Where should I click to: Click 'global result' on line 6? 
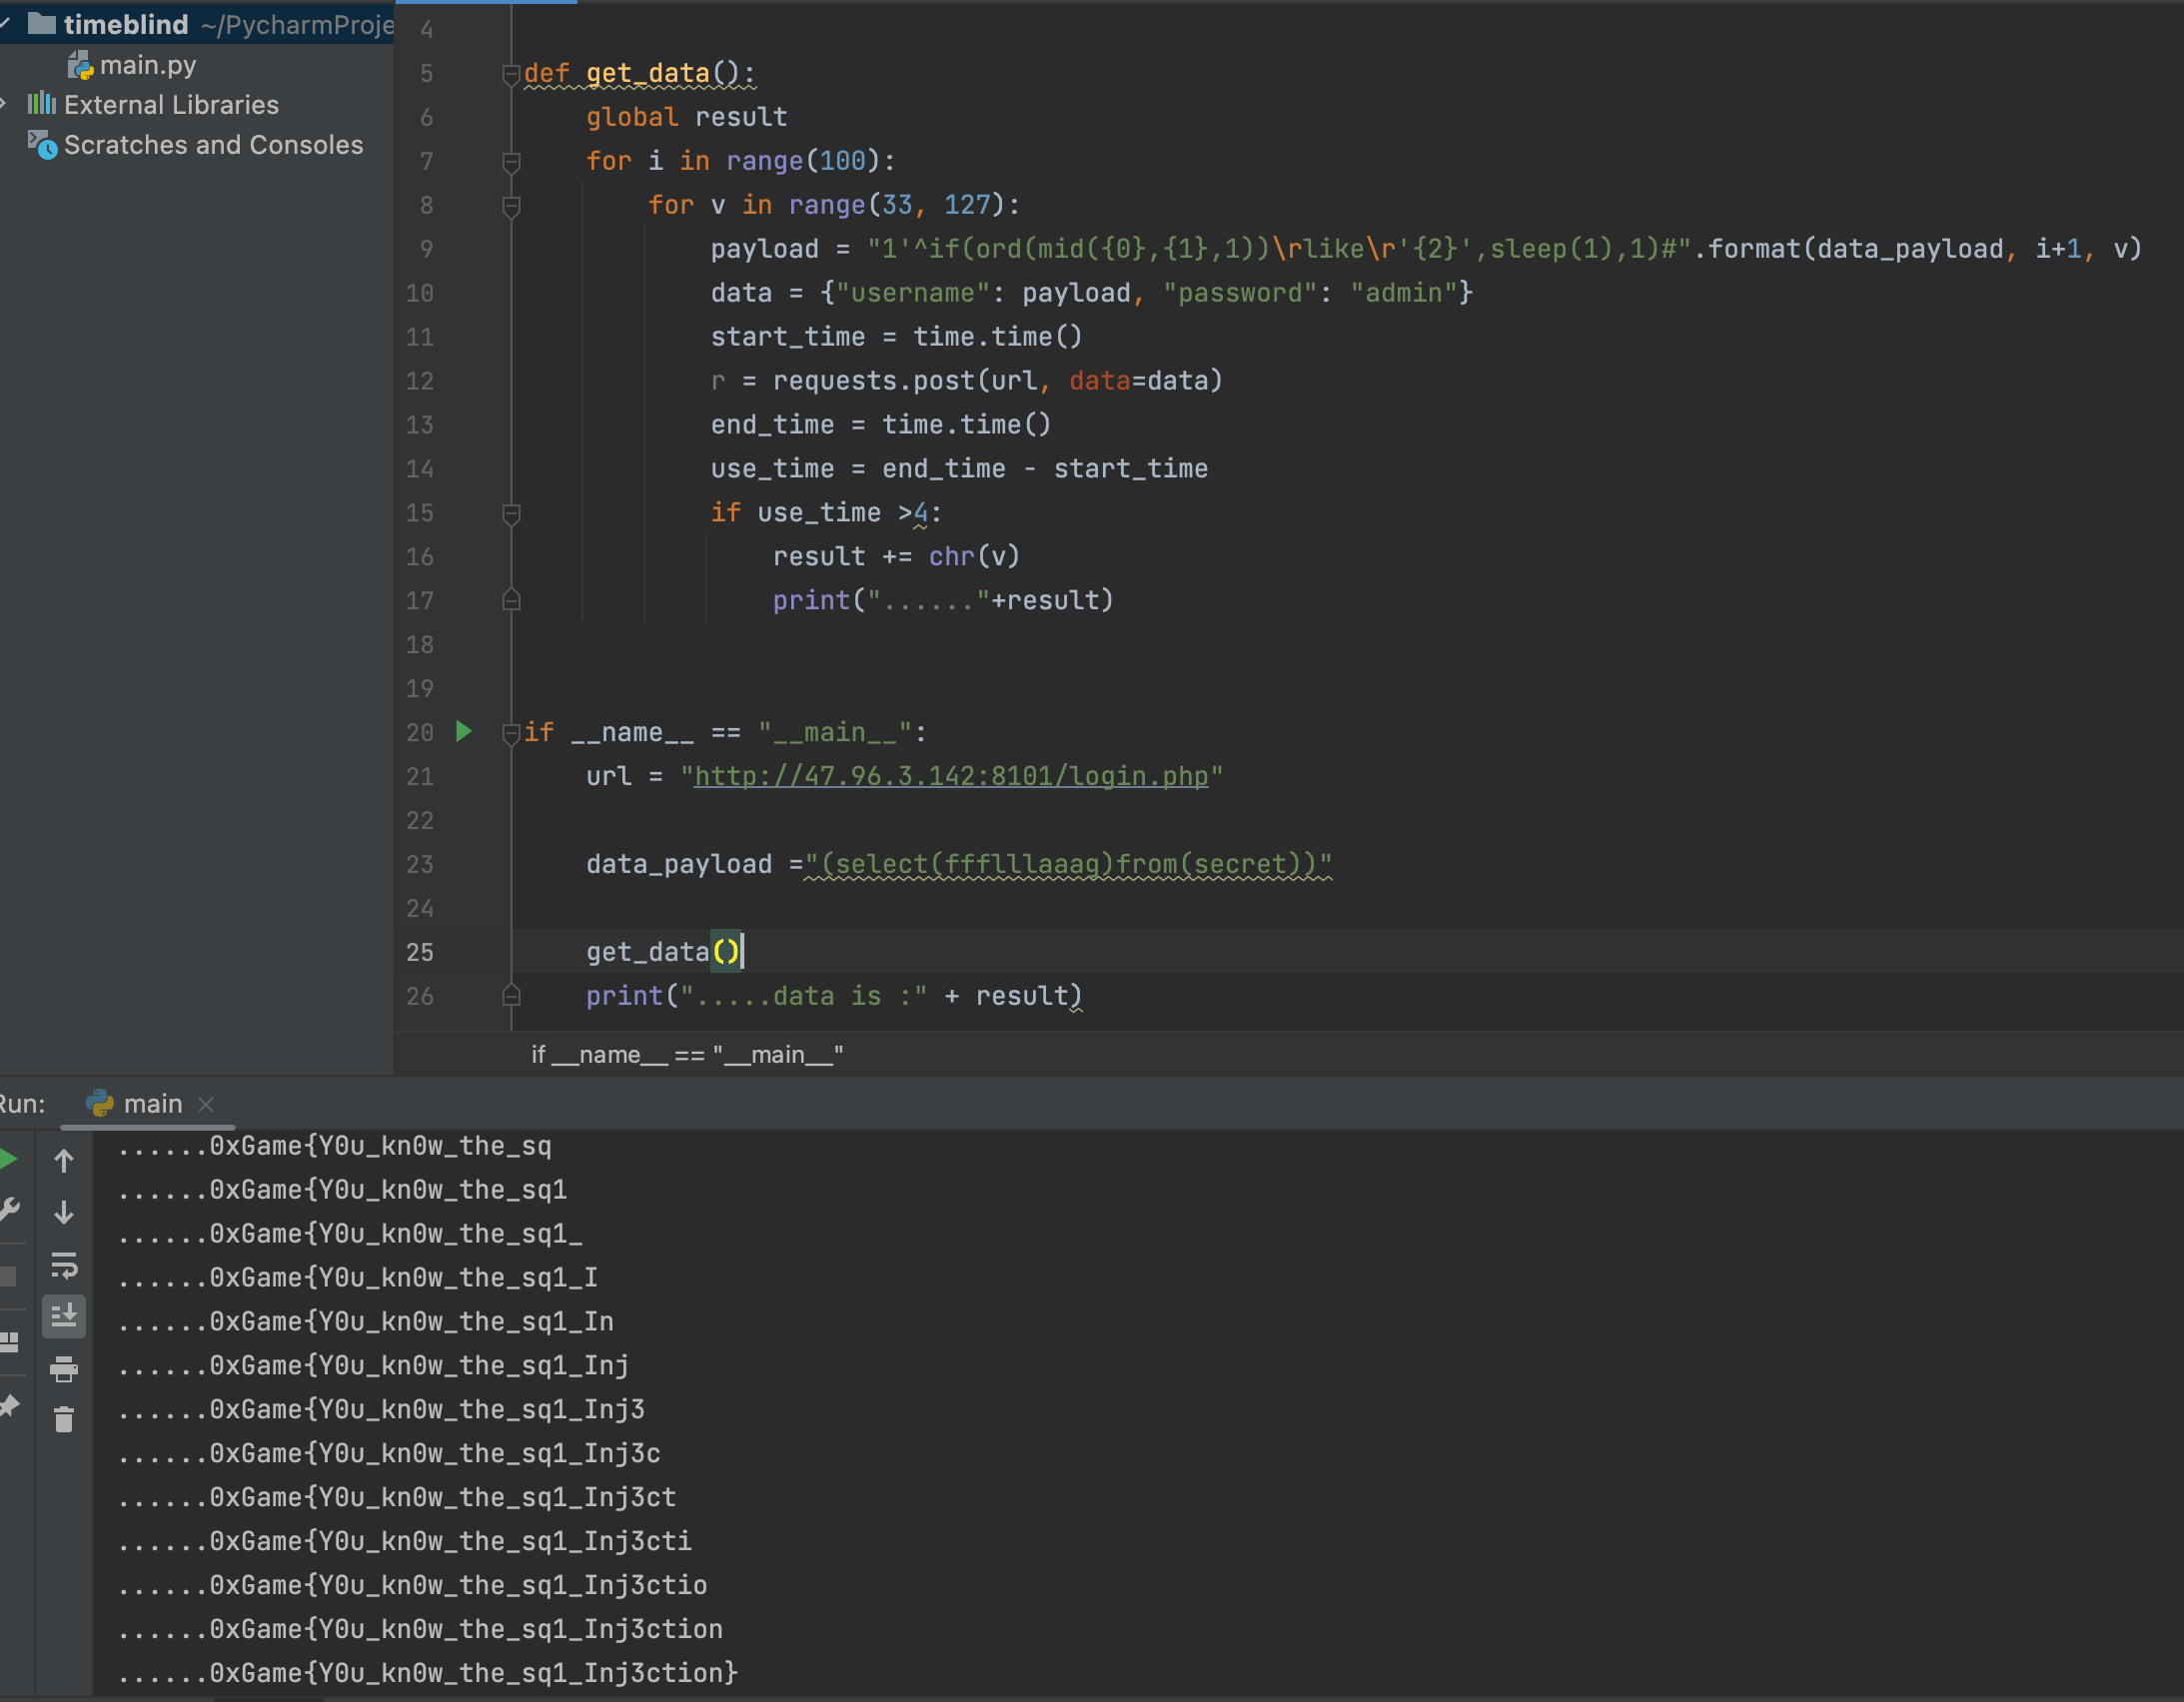click(x=686, y=117)
